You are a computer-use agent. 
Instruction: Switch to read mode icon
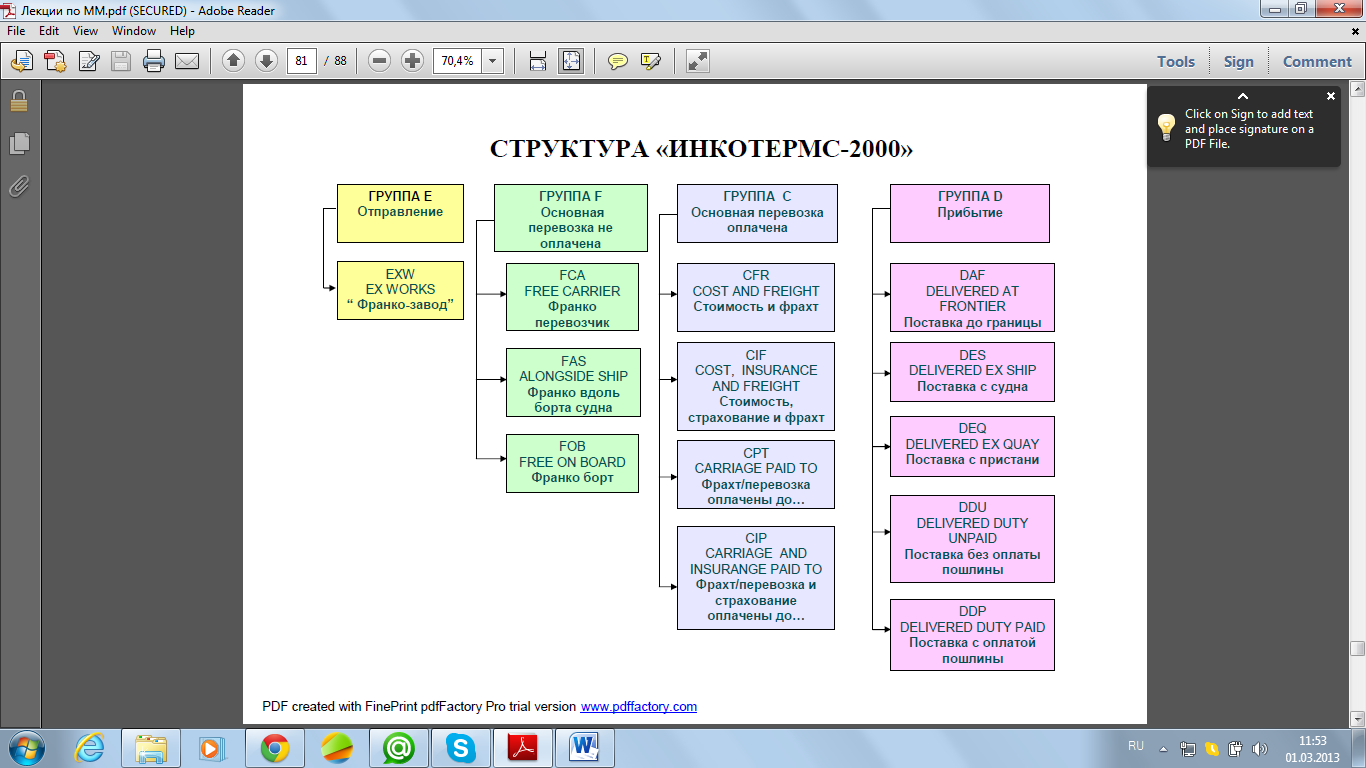tap(698, 61)
